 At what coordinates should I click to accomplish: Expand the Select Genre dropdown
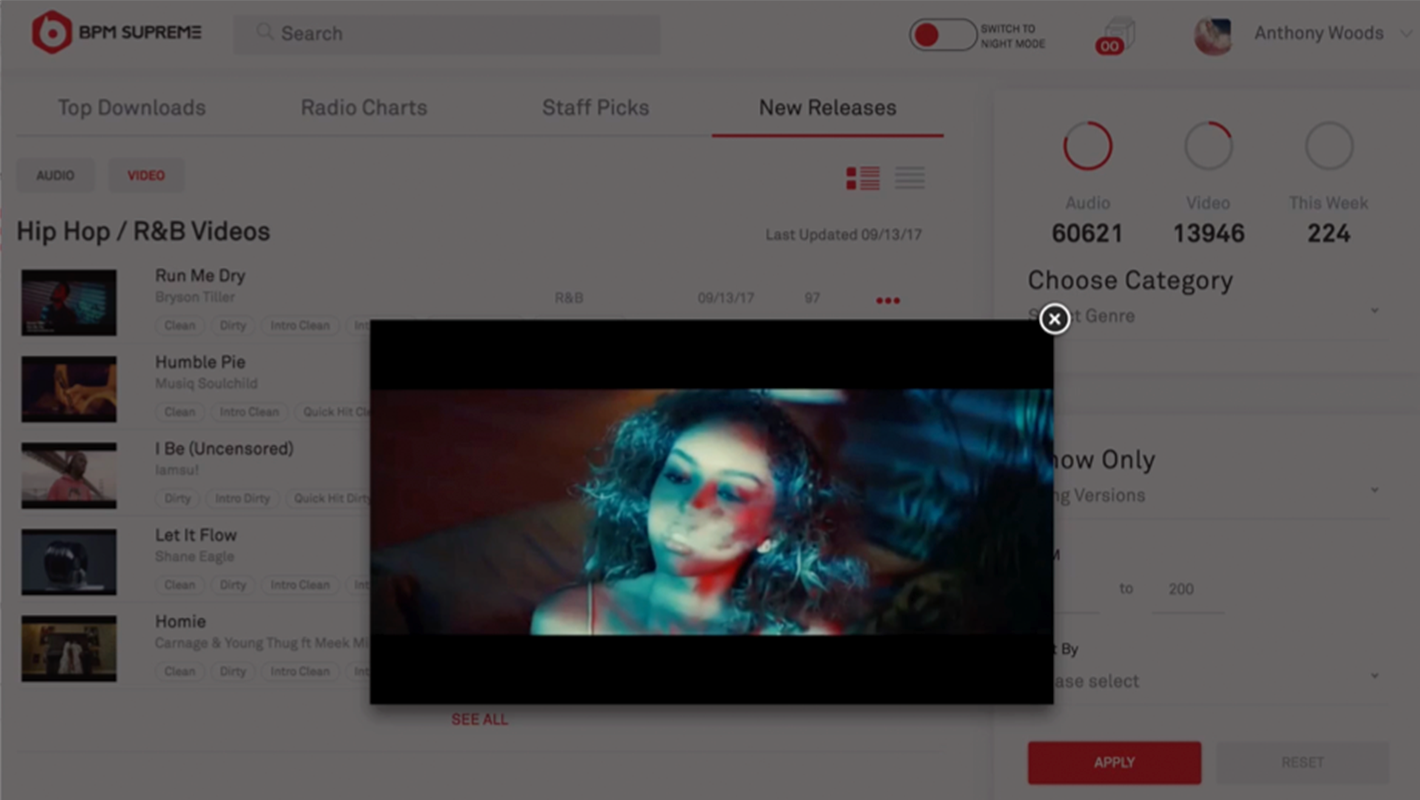(1374, 312)
